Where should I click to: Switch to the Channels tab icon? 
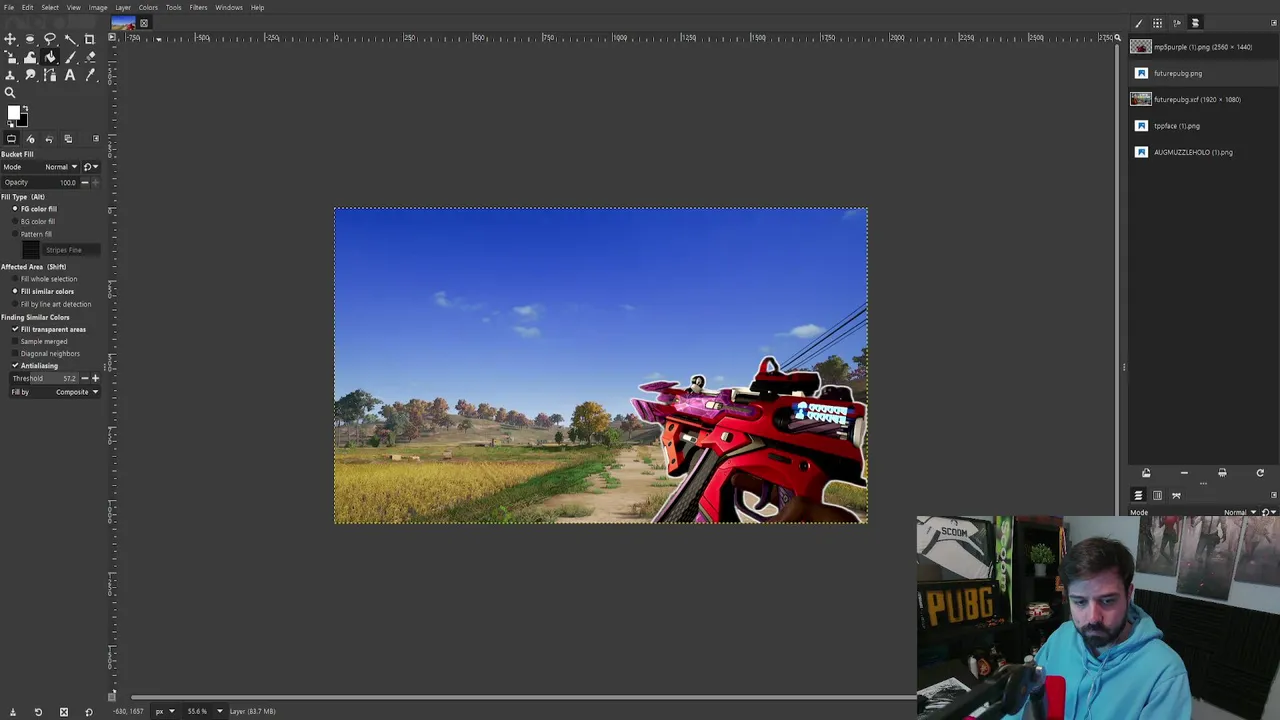point(1157,495)
